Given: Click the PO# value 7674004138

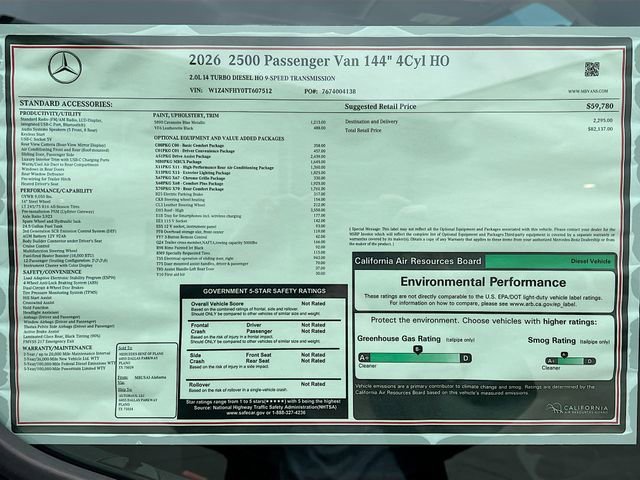Looking at the screenshot, I should click(339, 91).
